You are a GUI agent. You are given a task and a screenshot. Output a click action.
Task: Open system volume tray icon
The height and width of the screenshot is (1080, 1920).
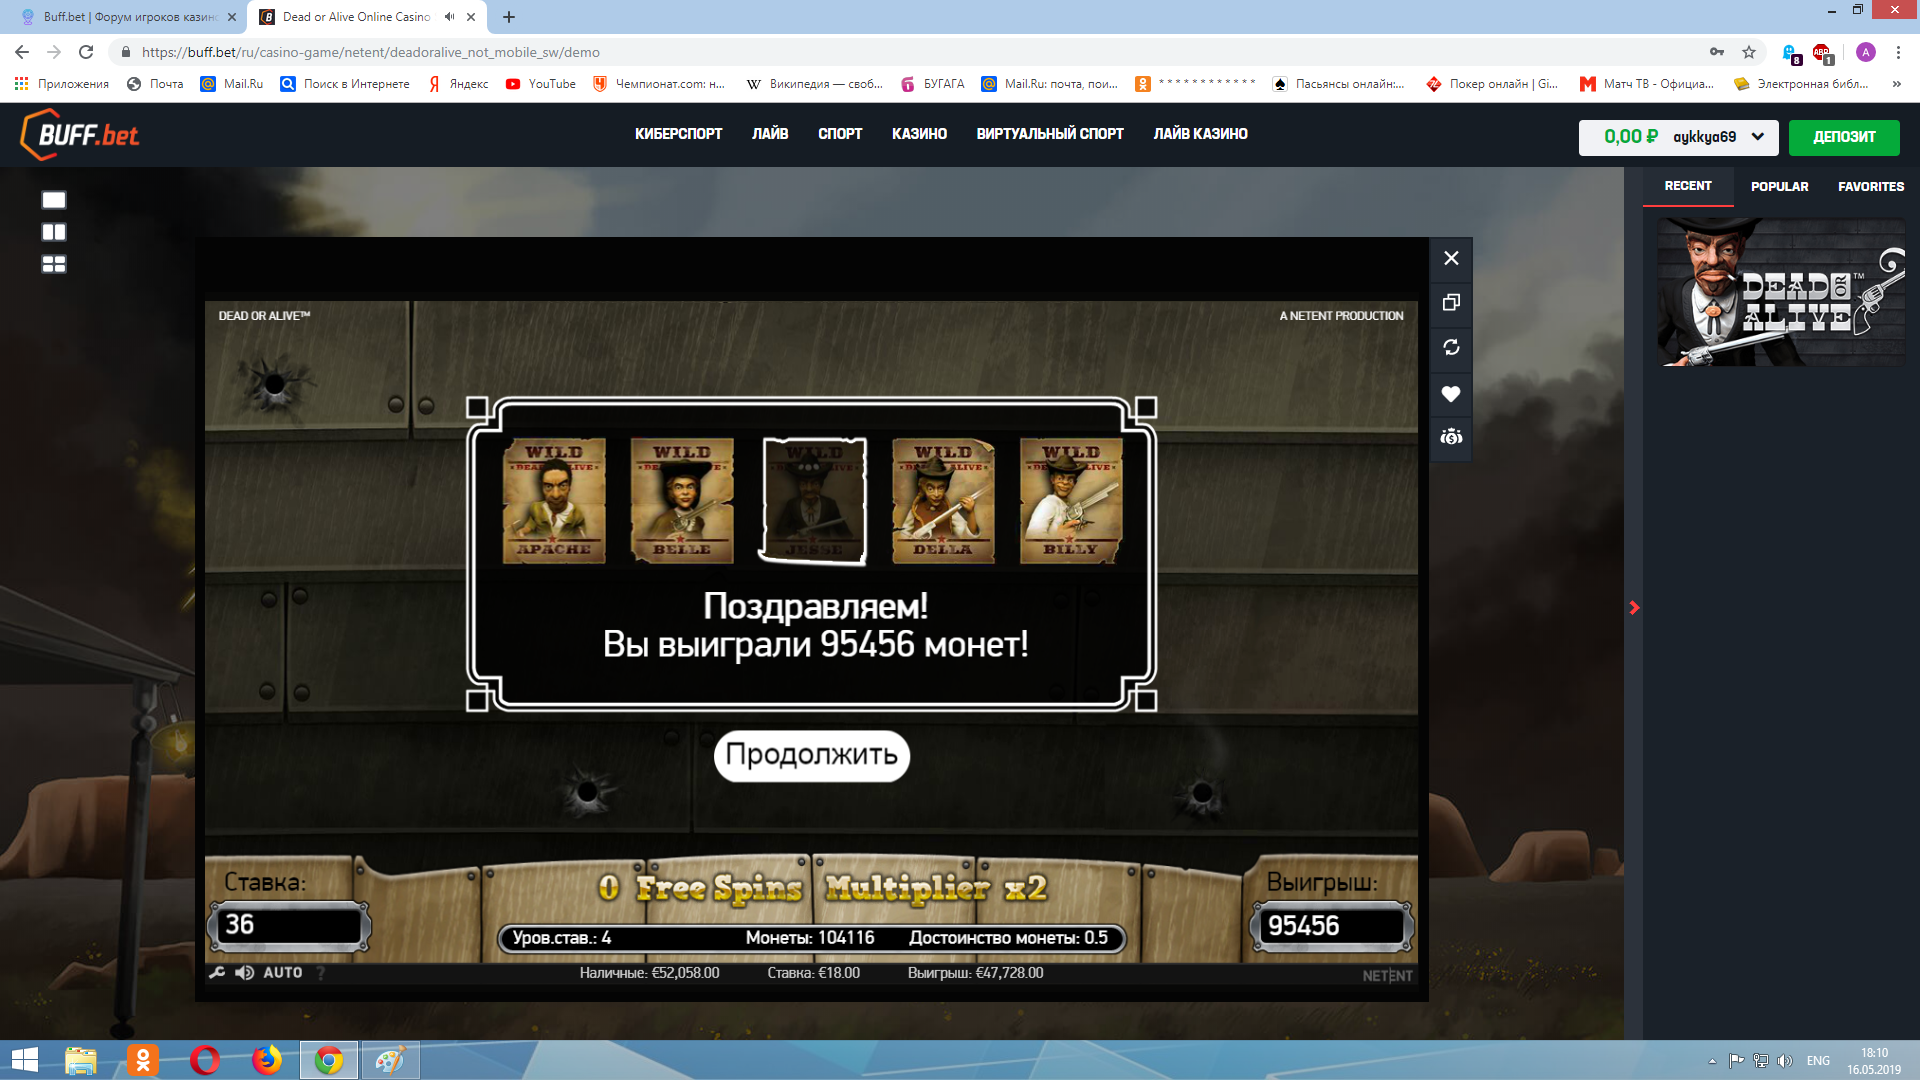pyautogui.click(x=1785, y=1061)
